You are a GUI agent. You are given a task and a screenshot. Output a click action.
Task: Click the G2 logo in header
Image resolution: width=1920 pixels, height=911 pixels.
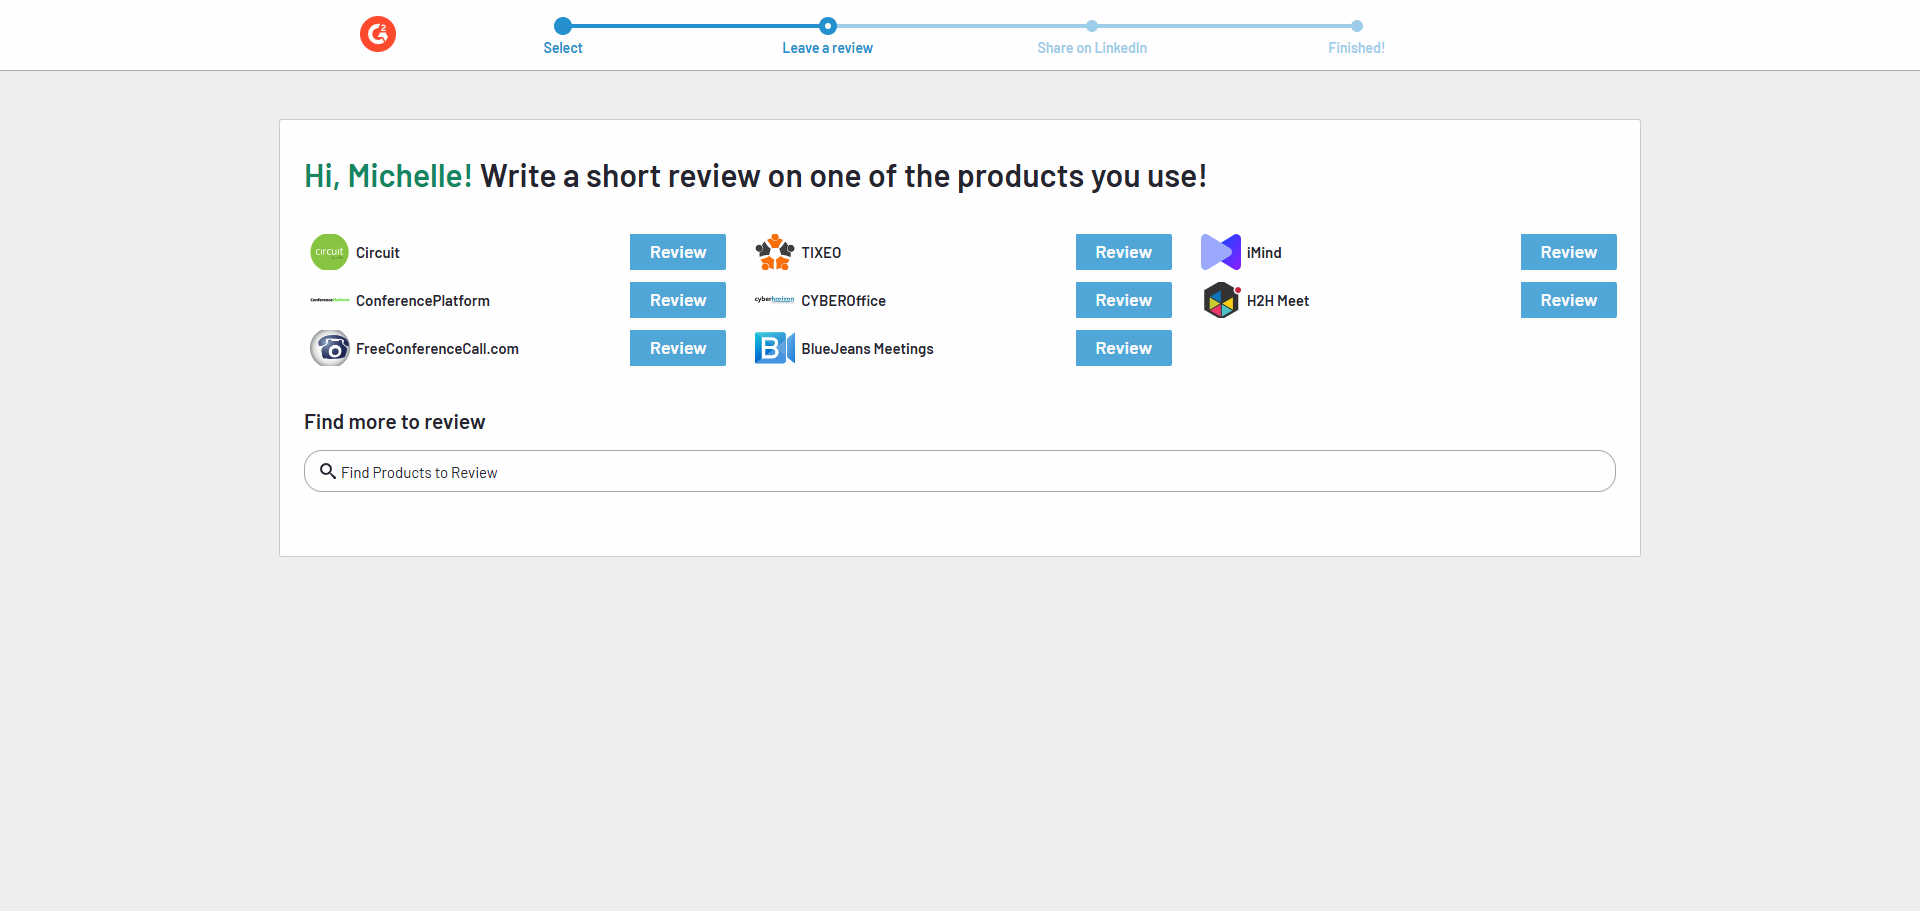378,34
